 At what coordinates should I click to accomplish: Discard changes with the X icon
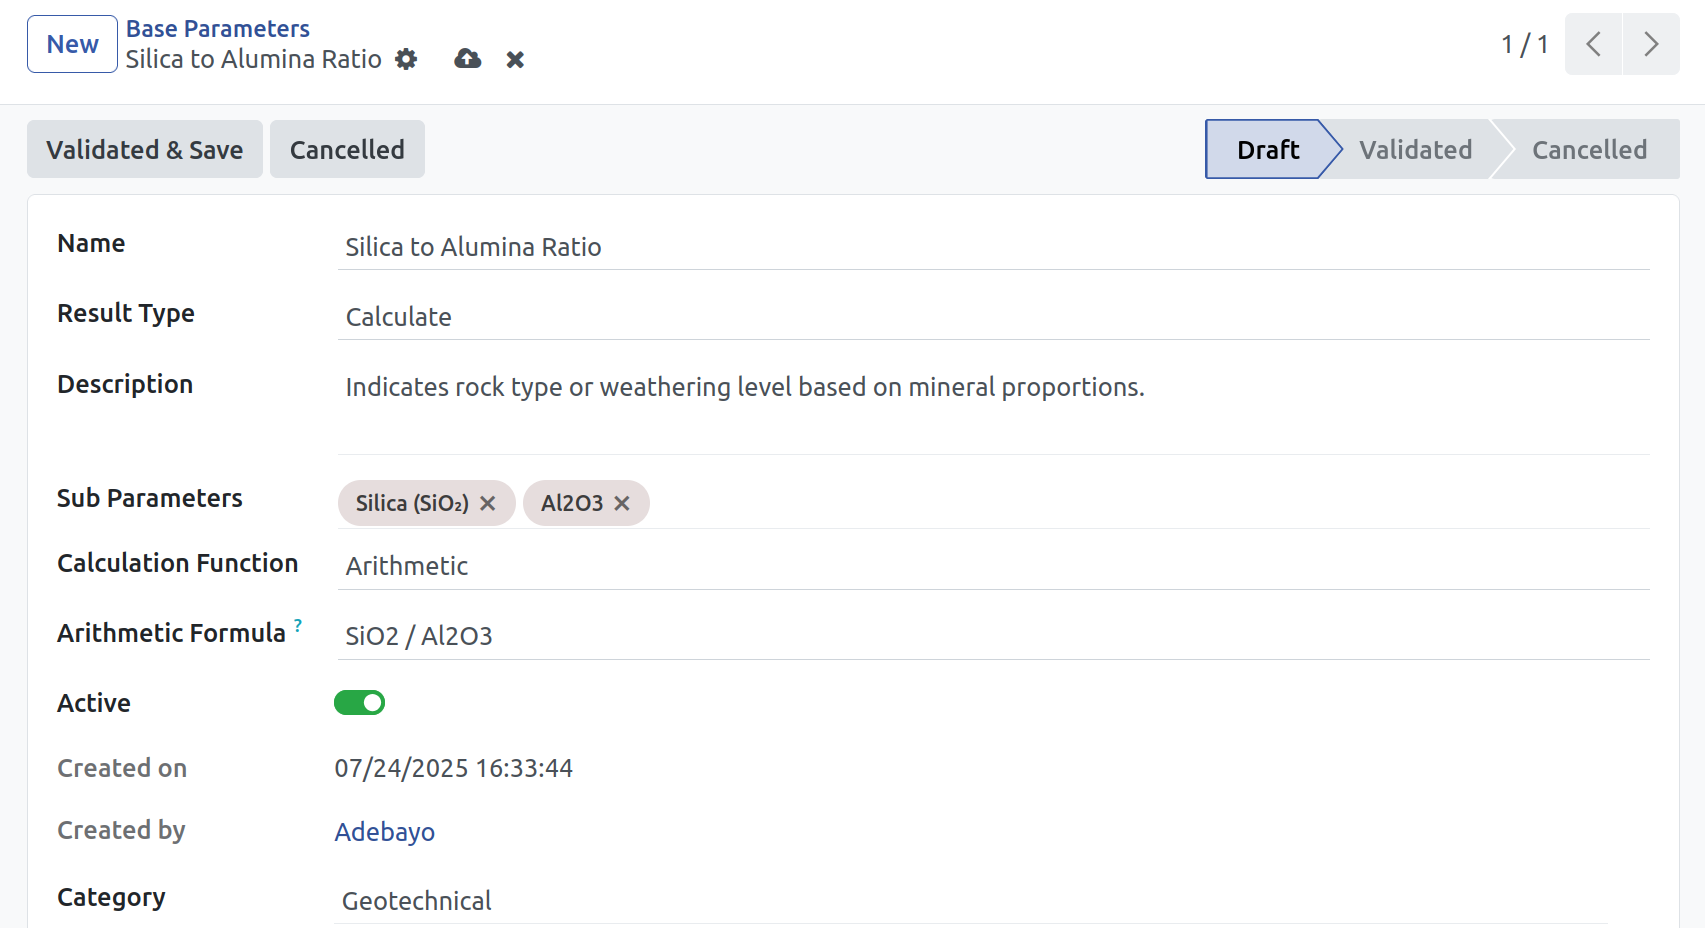515,60
